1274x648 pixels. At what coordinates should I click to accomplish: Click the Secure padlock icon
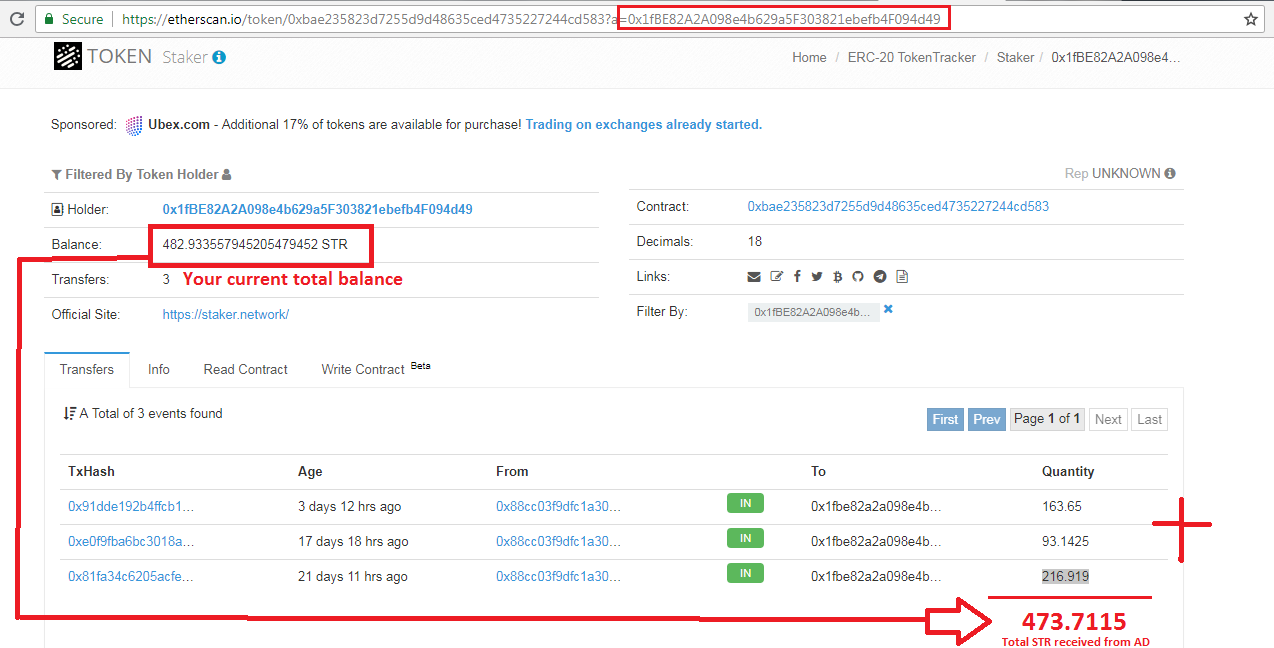(x=48, y=19)
